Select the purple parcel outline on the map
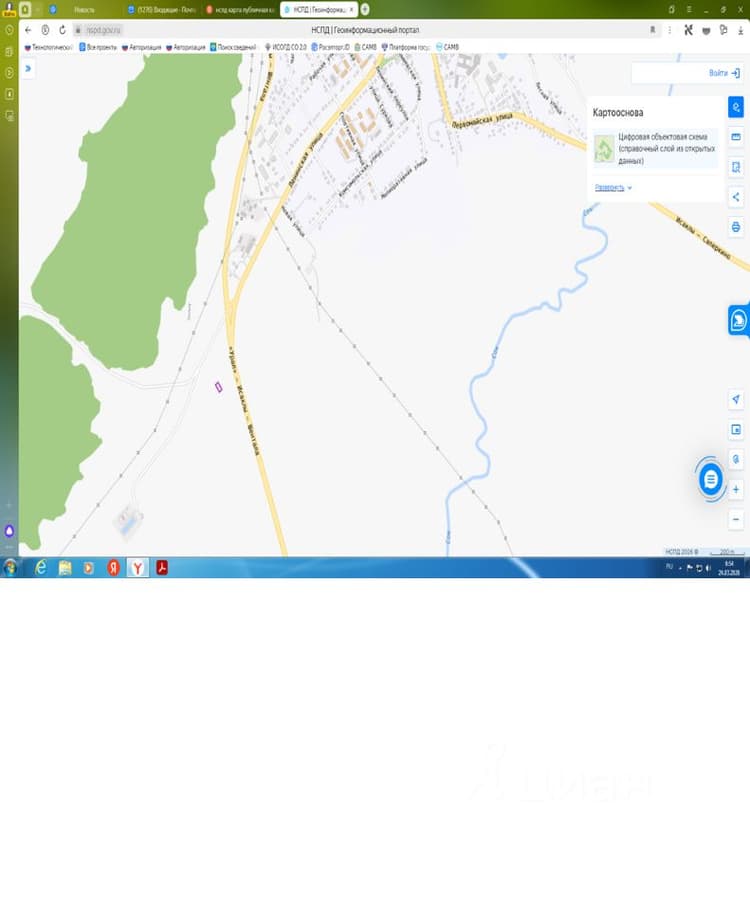The width and height of the screenshot is (750, 910). [218, 387]
